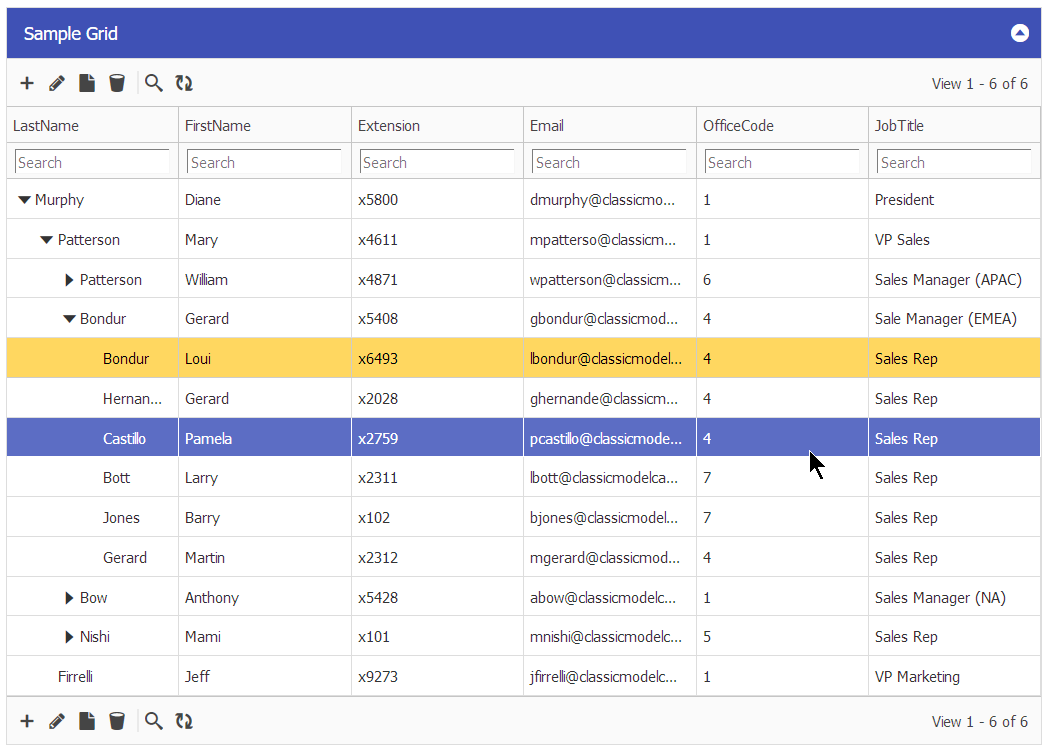Sort by the JobTitle column header
The width and height of the screenshot is (1050, 754).
click(x=899, y=126)
